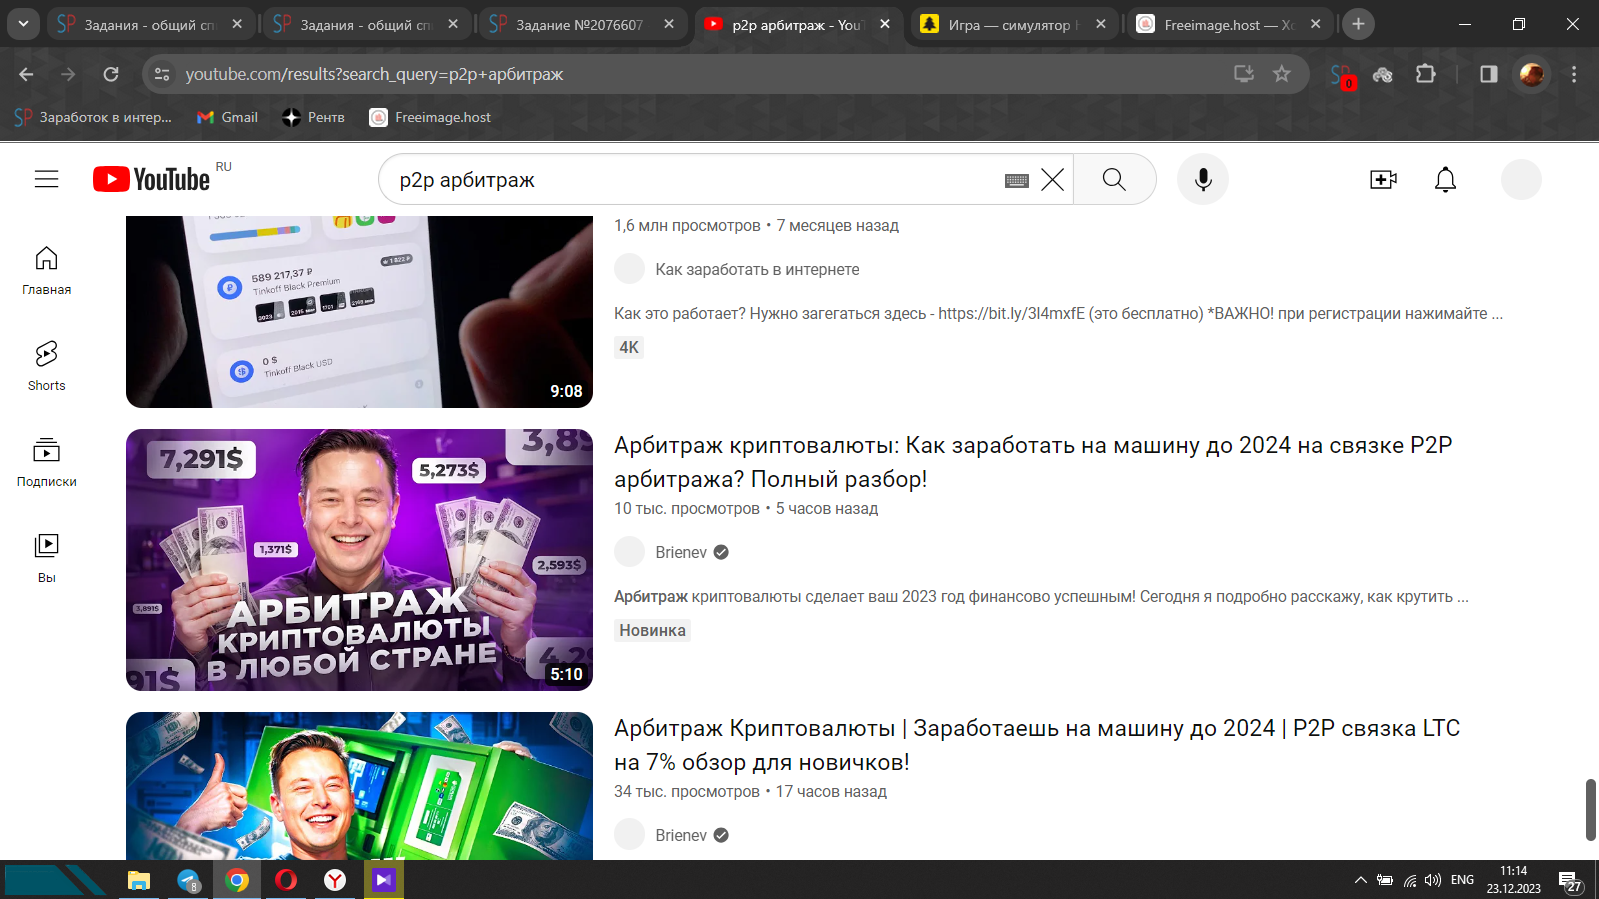The width and height of the screenshot is (1599, 899).
Task: Open the tab search dropdown arrow
Action: (22, 24)
